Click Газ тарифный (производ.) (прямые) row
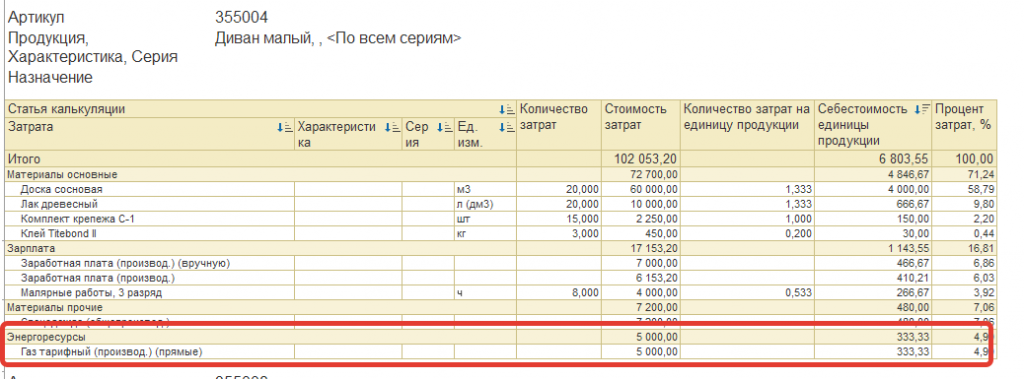The image size is (1024, 379). click(501, 352)
